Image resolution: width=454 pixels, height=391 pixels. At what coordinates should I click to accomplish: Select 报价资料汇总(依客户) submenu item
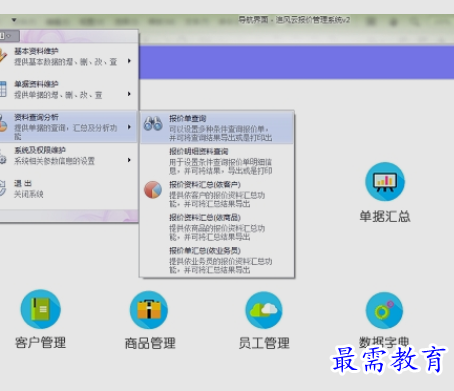217,194
